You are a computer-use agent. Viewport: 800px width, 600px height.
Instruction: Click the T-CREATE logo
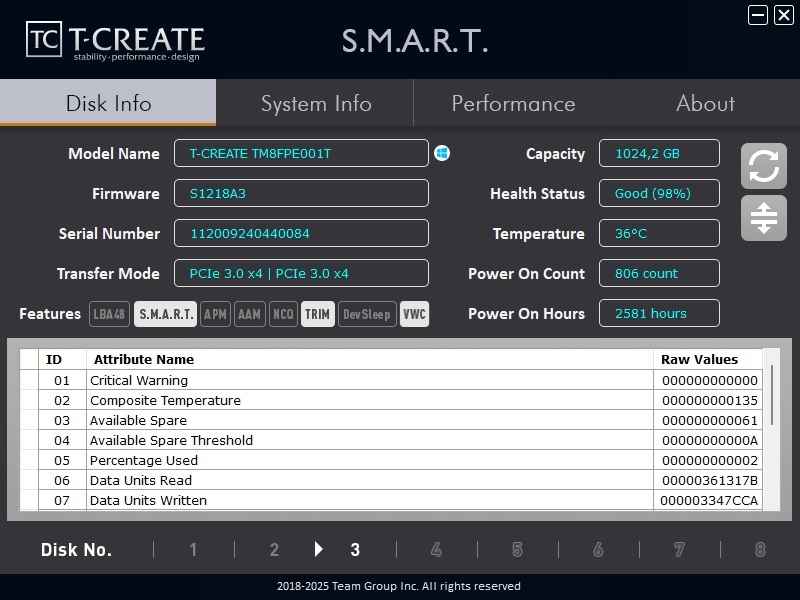click(x=115, y=40)
